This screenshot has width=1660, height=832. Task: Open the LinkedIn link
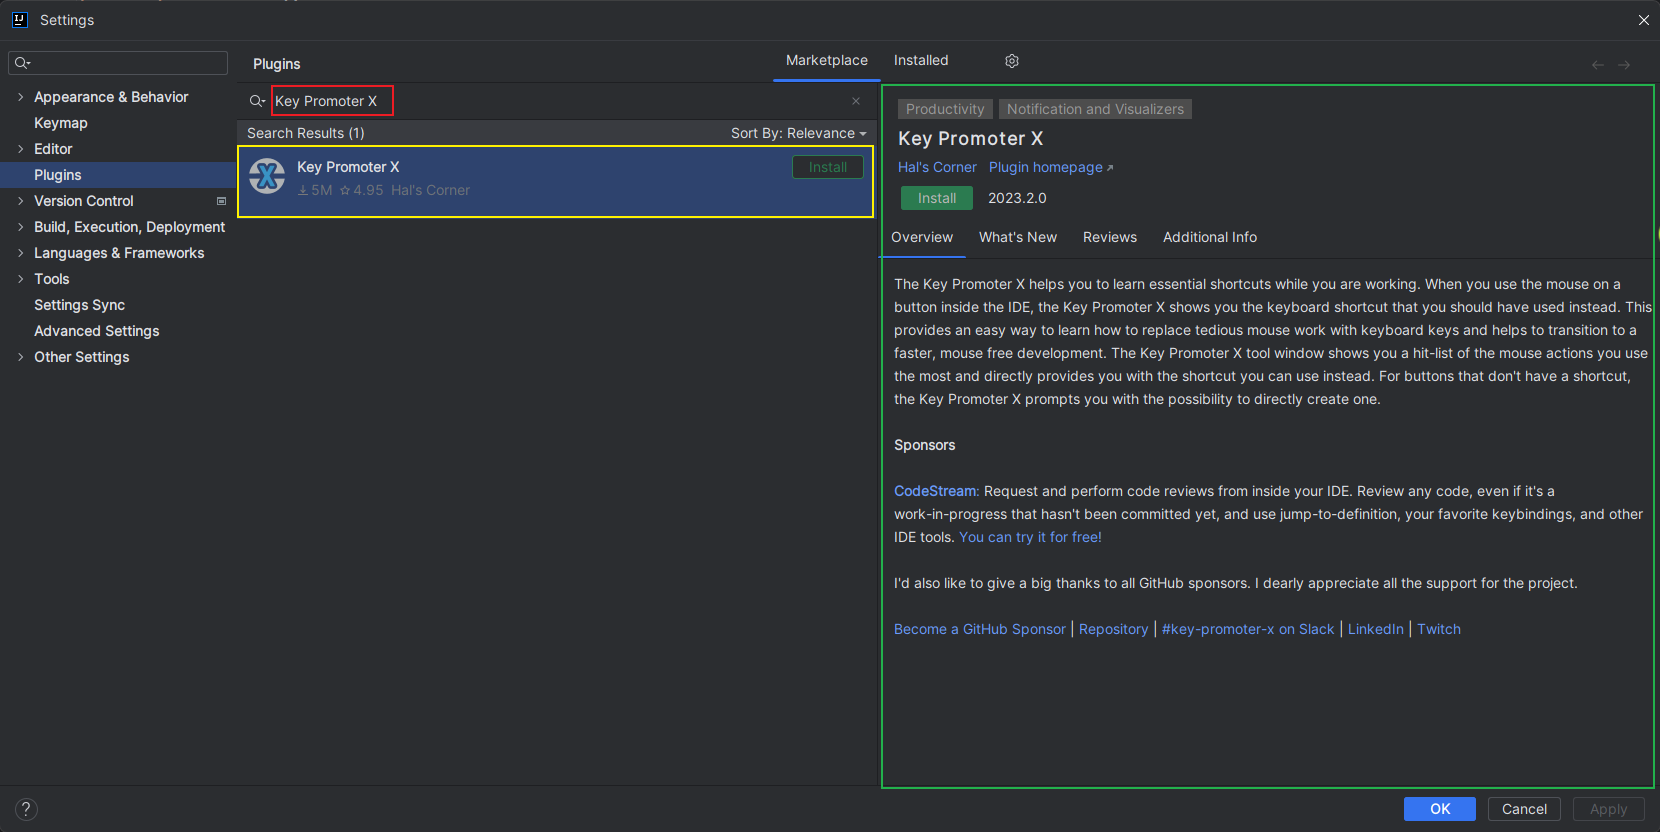pos(1376,629)
